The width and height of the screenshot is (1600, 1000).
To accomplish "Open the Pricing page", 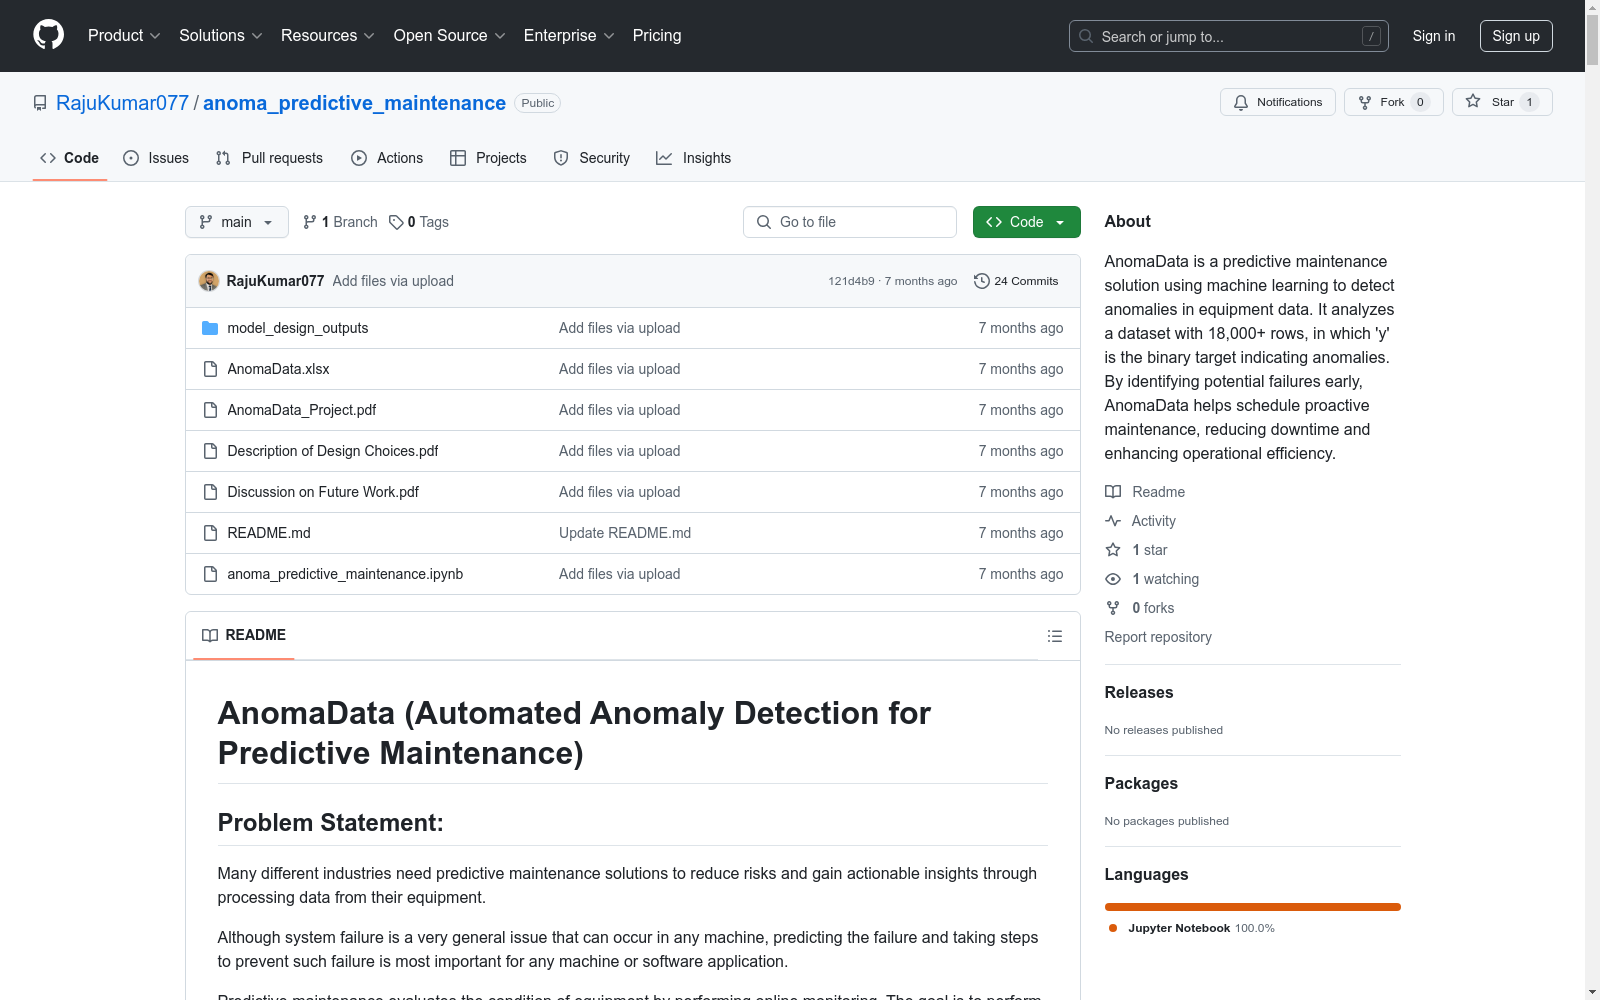I will tap(657, 36).
